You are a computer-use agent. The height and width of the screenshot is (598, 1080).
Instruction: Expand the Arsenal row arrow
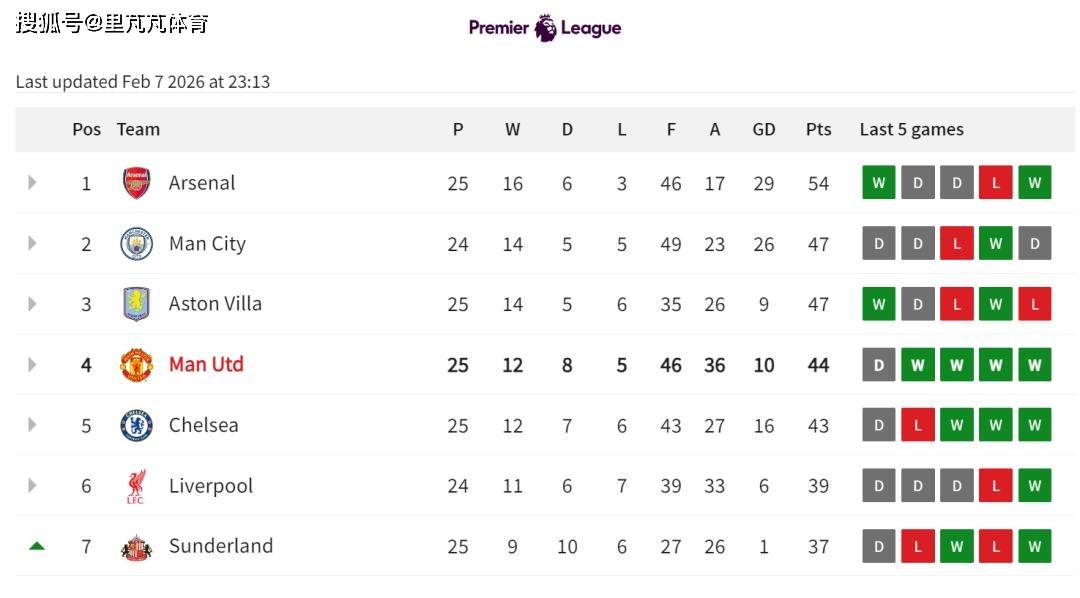tap(32, 183)
